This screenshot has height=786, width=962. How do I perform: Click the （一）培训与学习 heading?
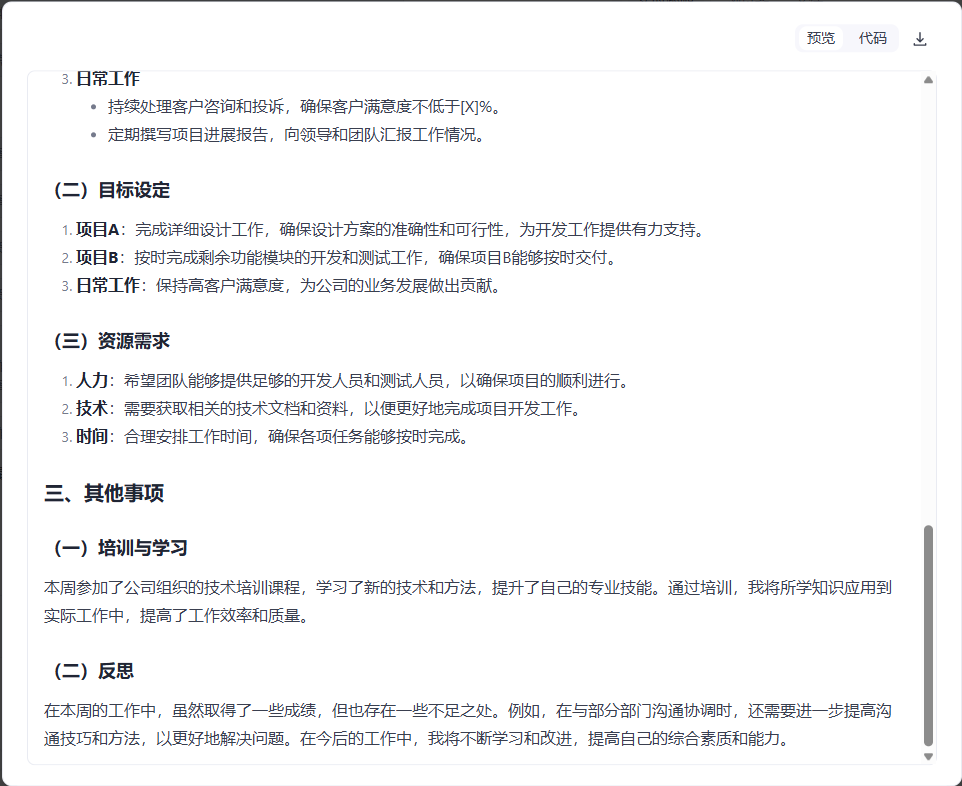pyautogui.click(x=119, y=548)
